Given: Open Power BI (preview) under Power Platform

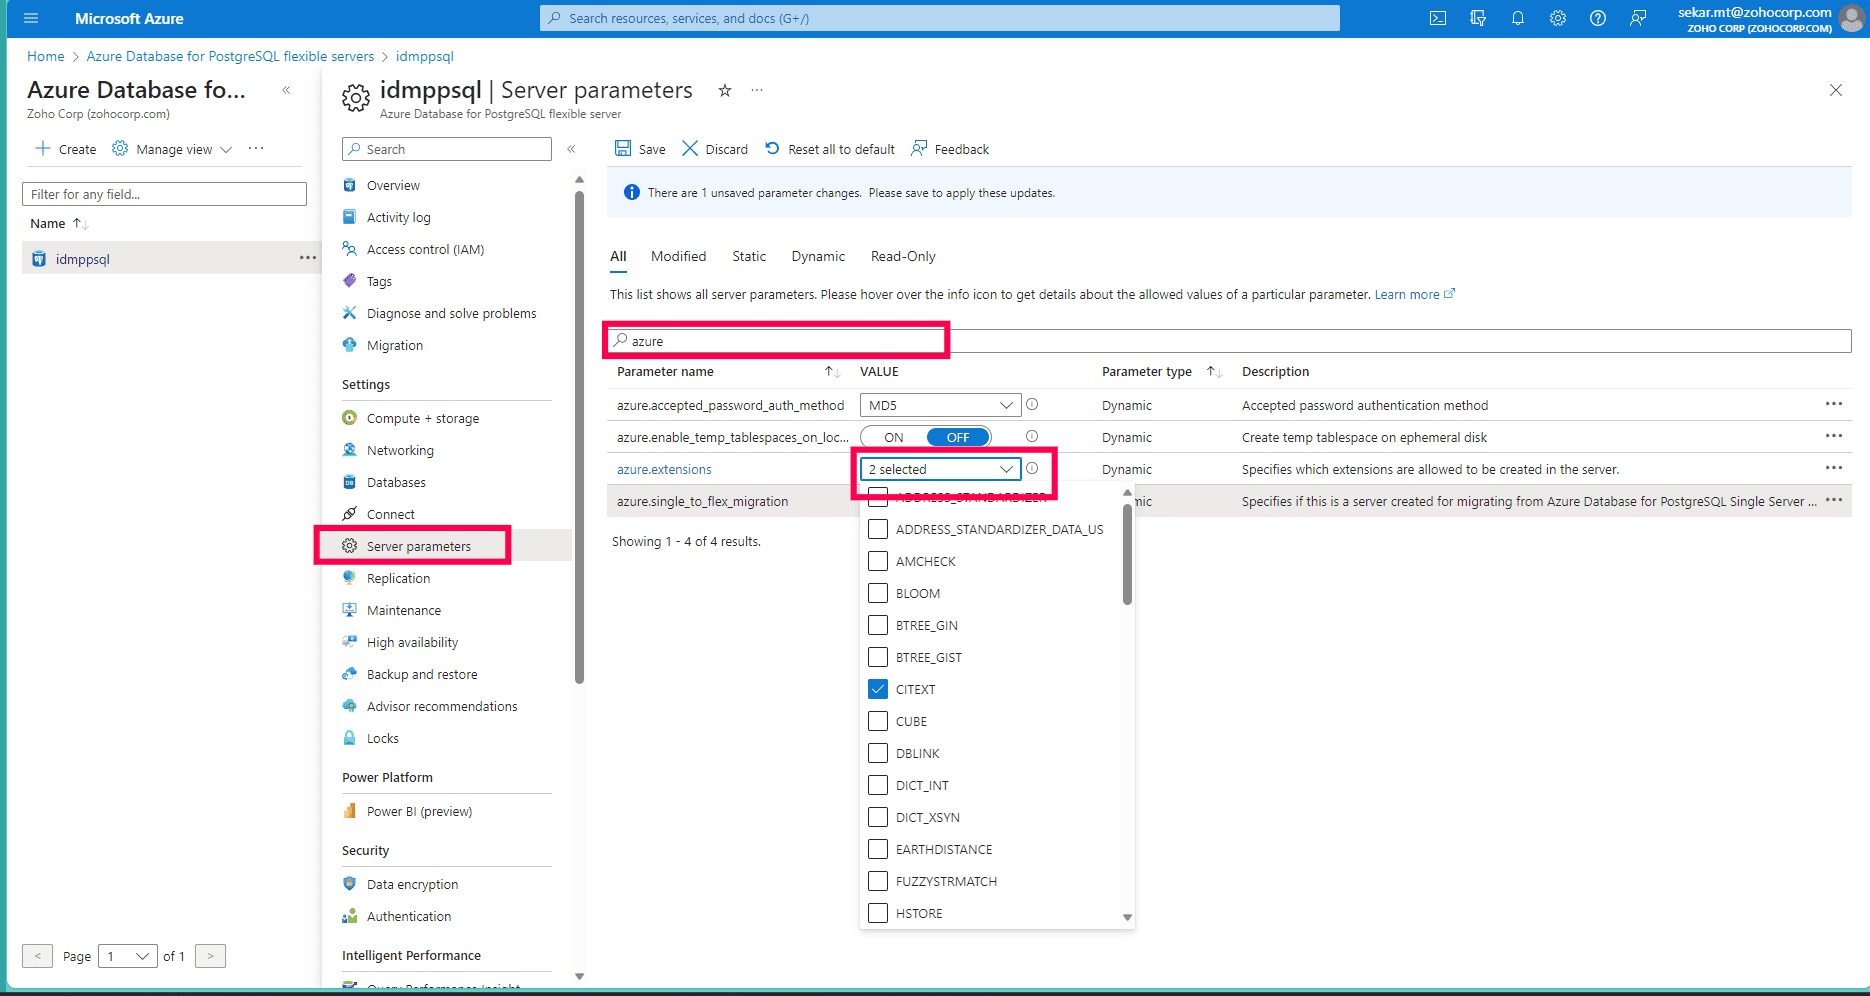Looking at the screenshot, I should click(419, 811).
